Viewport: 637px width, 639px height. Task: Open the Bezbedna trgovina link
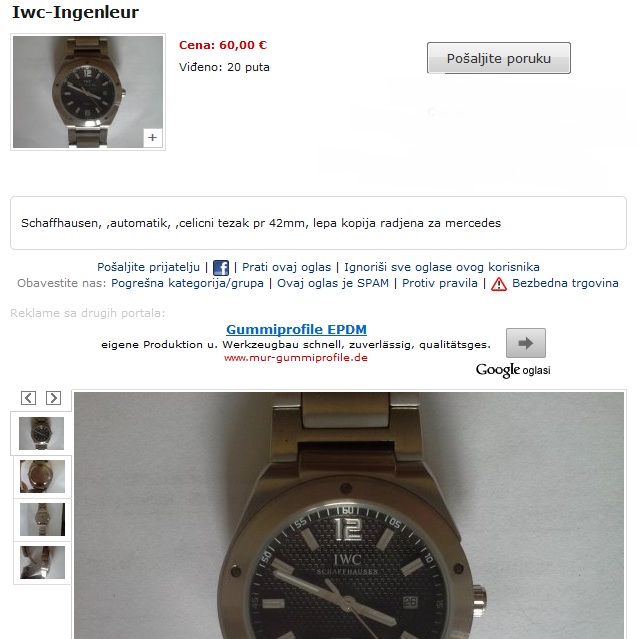coord(565,283)
